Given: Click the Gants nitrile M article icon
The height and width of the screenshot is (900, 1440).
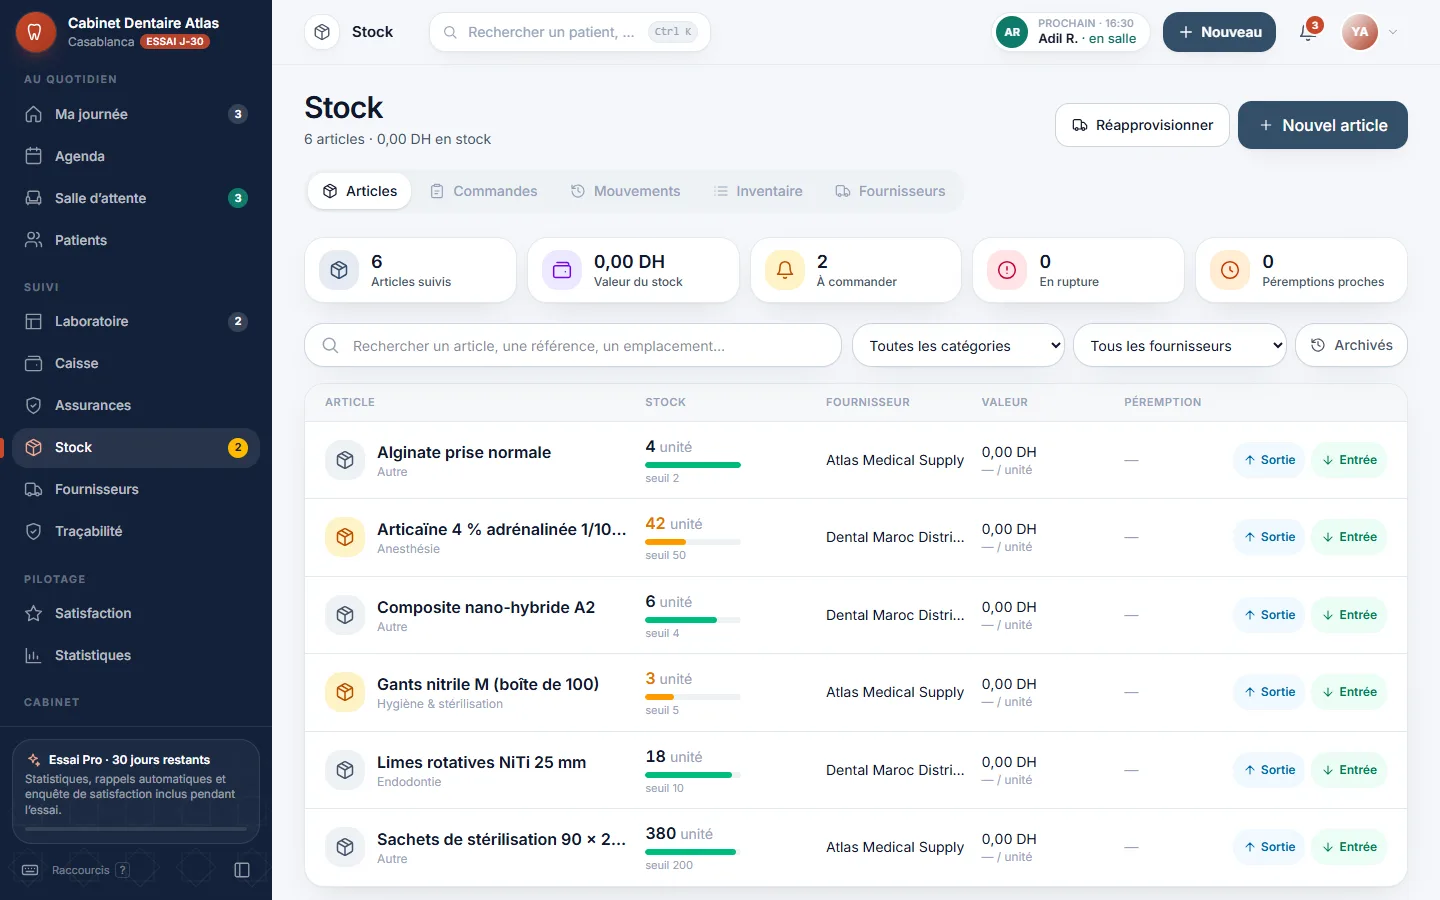Looking at the screenshot, I should [x=345, y=692].
